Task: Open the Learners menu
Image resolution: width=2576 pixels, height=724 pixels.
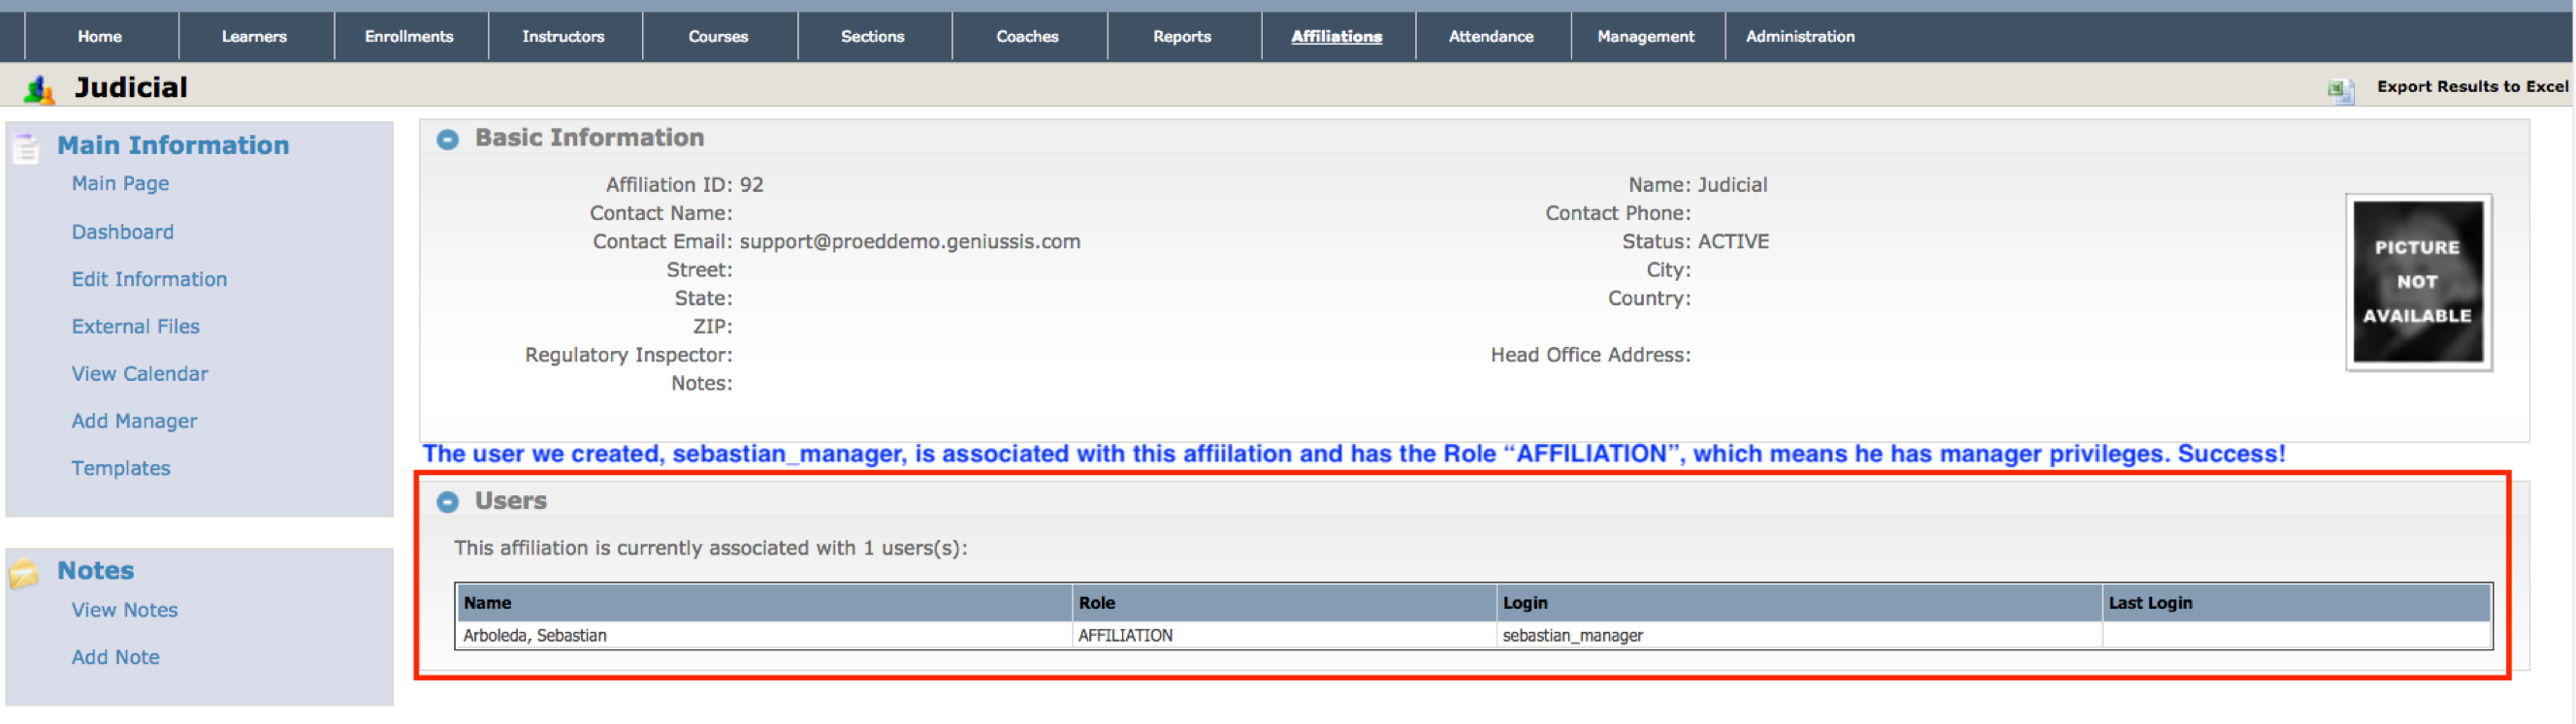Action: click(x=254, y=37)
